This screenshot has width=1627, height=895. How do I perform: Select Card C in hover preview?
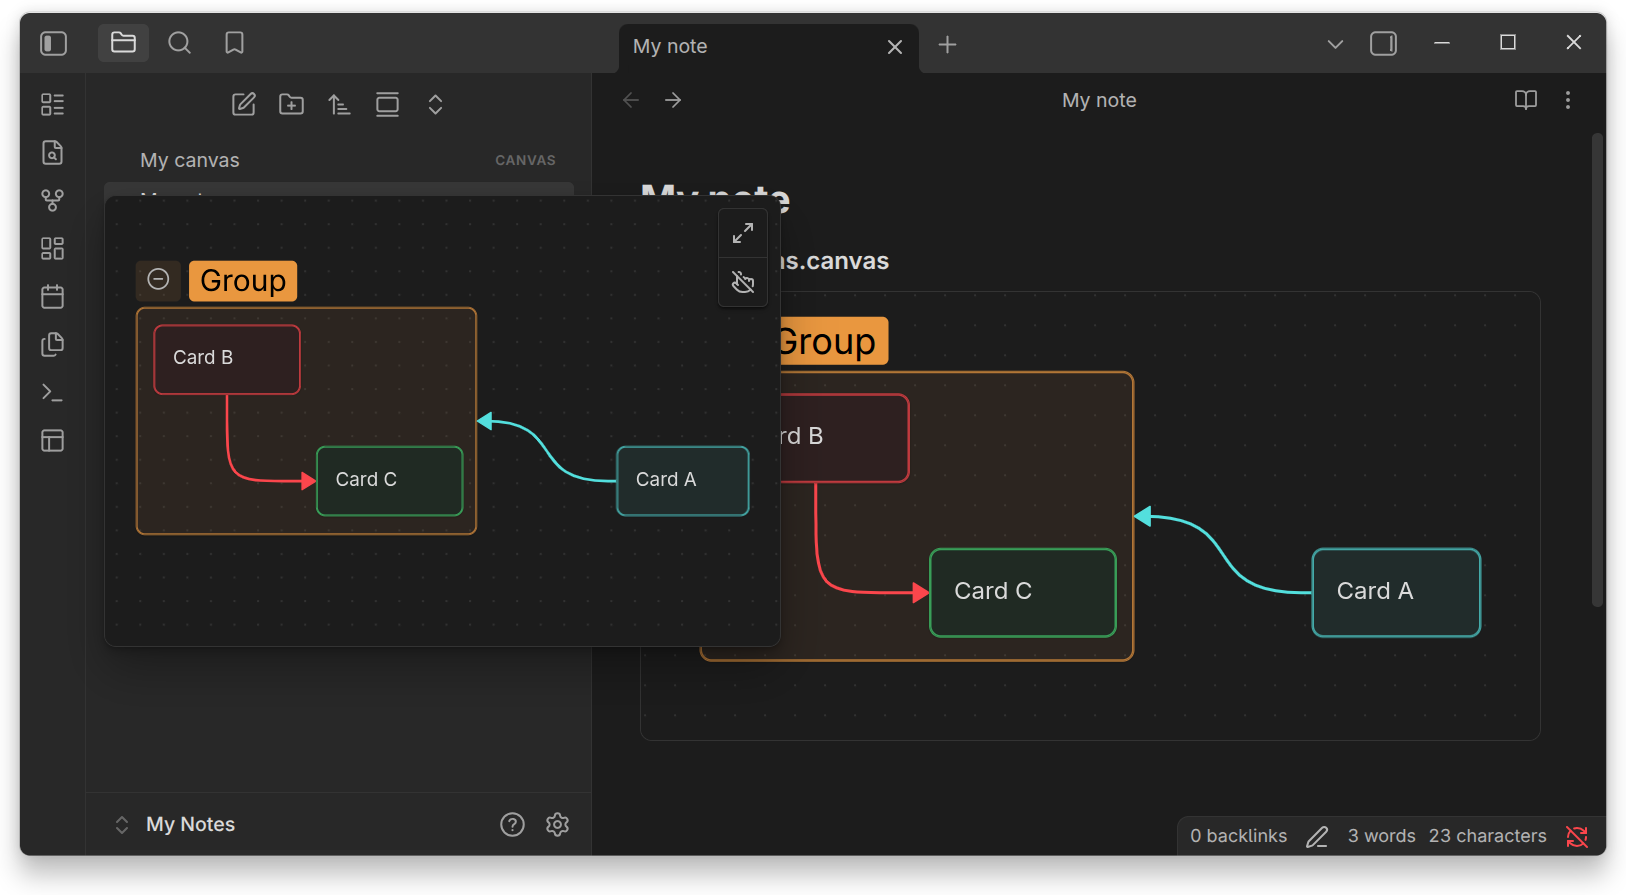click(390, 481)
